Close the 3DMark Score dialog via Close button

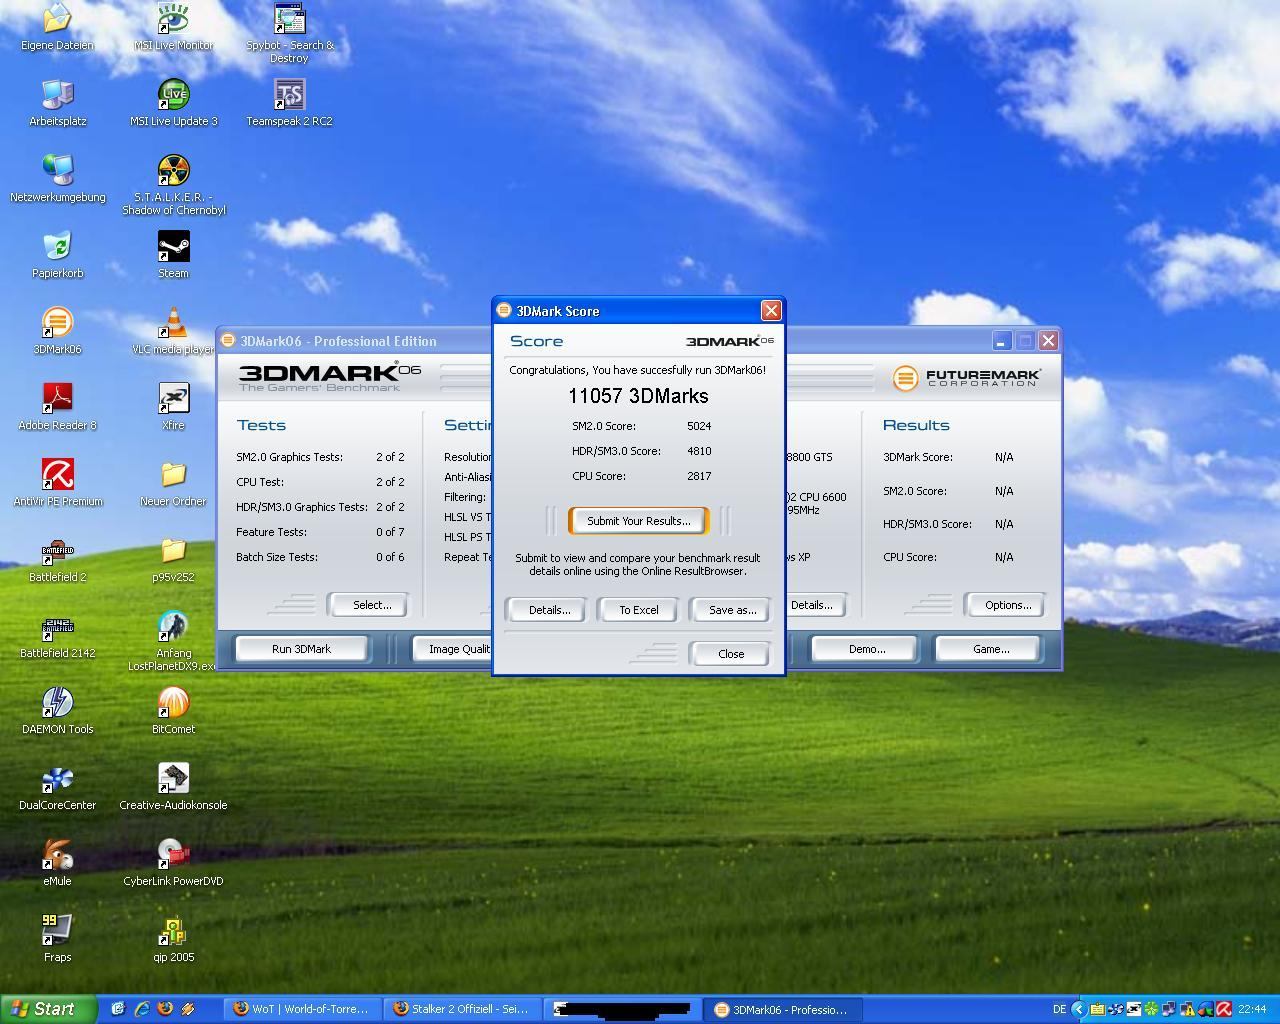[730, 654]
